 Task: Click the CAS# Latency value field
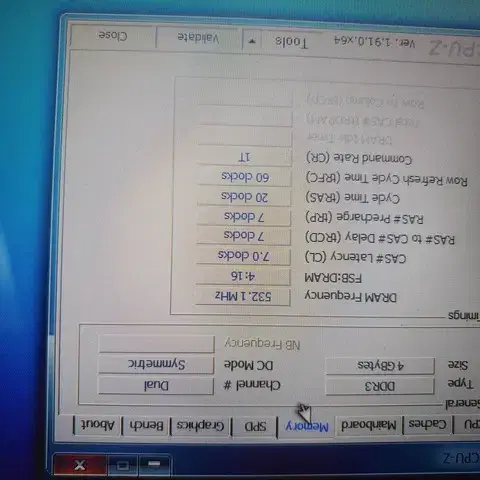point(243,256)
